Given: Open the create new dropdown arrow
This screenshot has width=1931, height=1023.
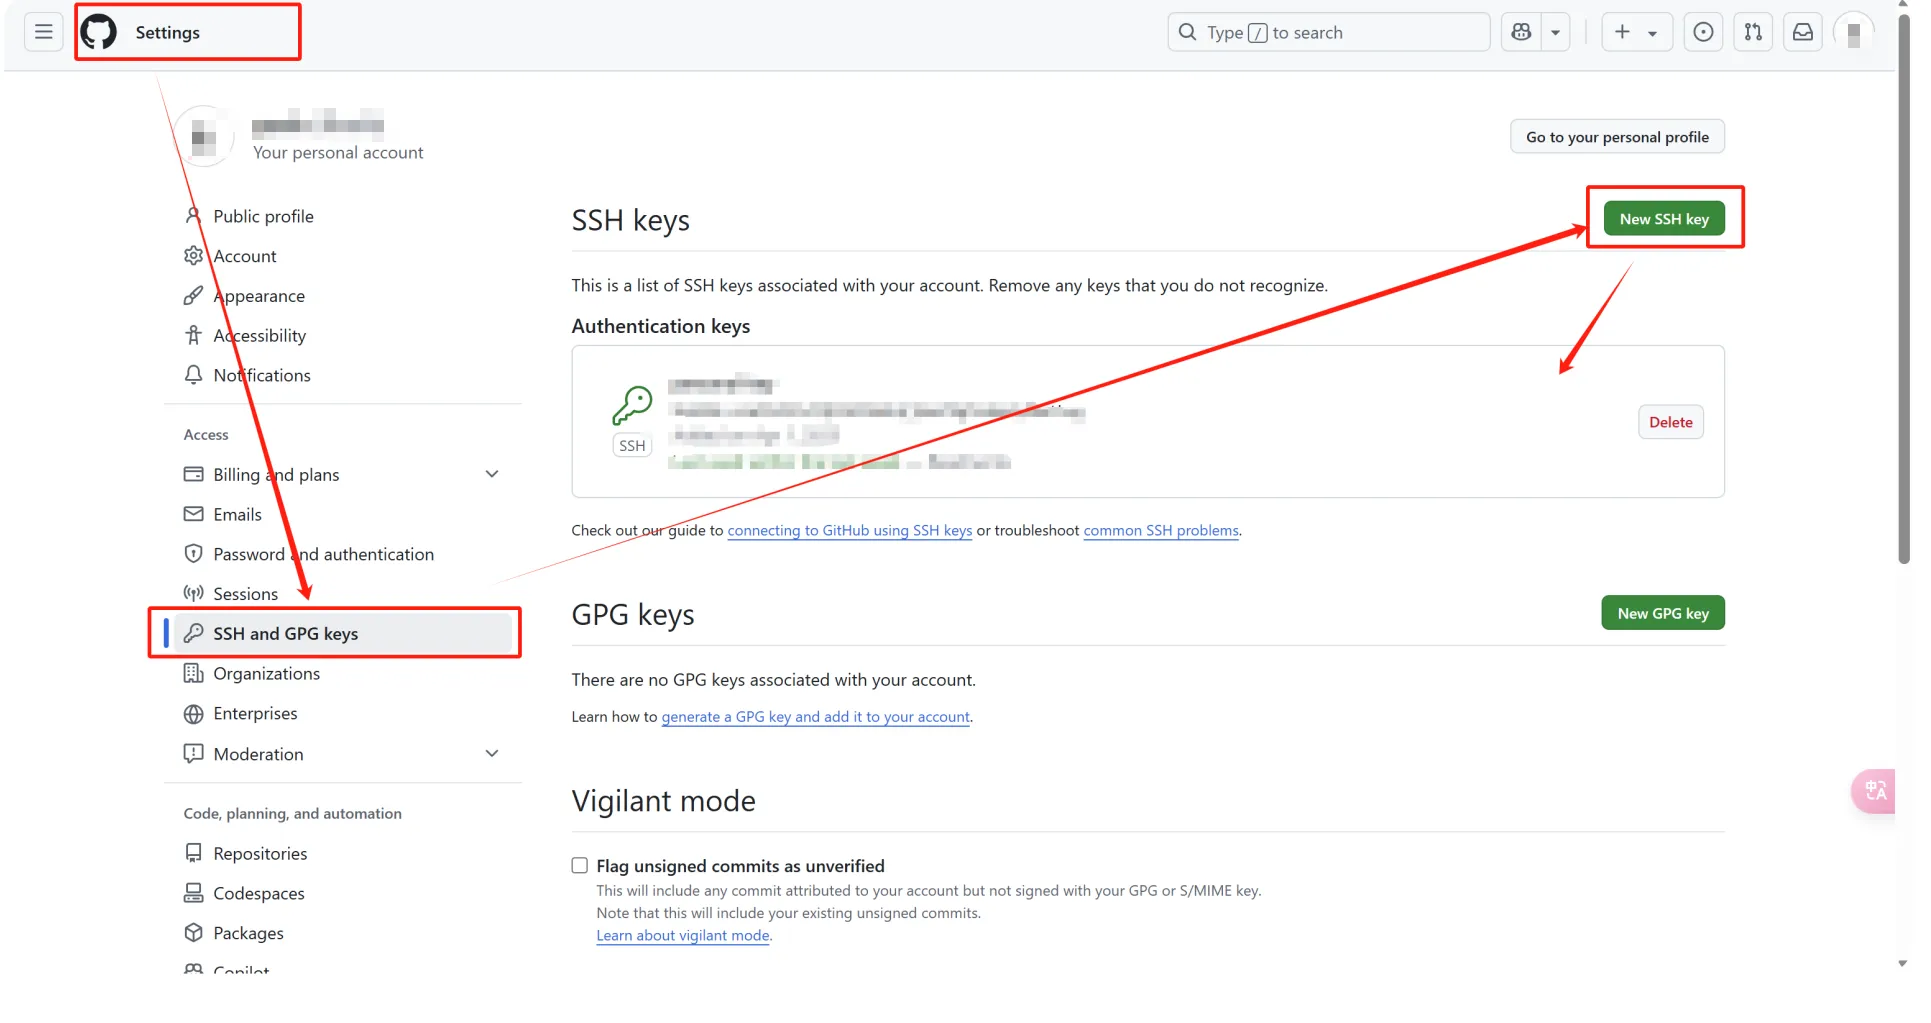Looking at the screenshot, I should (x=1652, y=31).
